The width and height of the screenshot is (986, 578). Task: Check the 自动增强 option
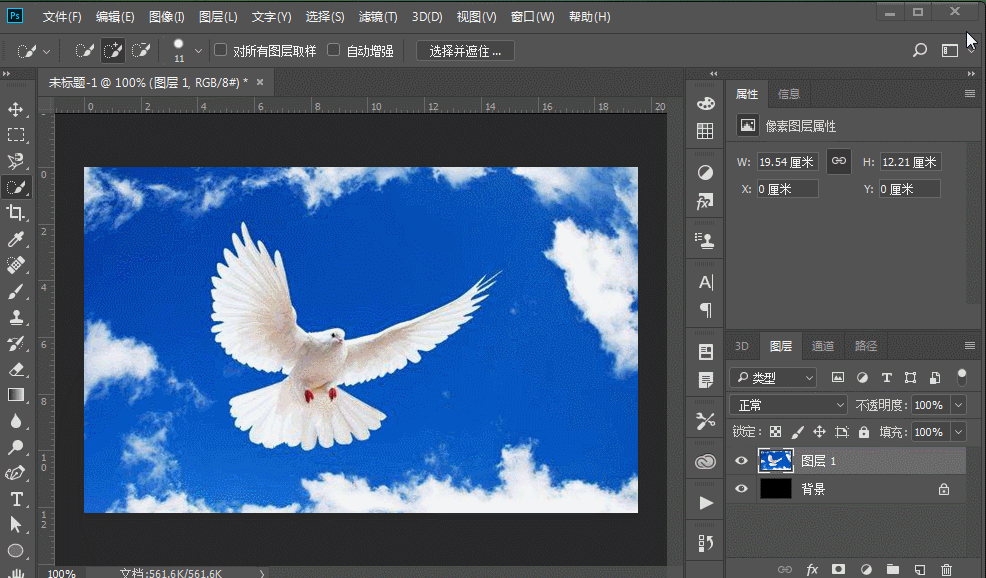pos(334,50)
